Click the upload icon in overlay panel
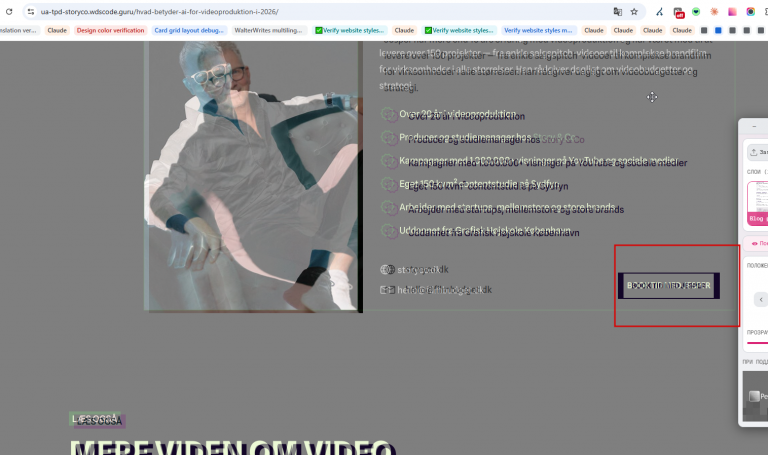Image resolution: width=768 pixels, height=455 pixels. [754, 152]
